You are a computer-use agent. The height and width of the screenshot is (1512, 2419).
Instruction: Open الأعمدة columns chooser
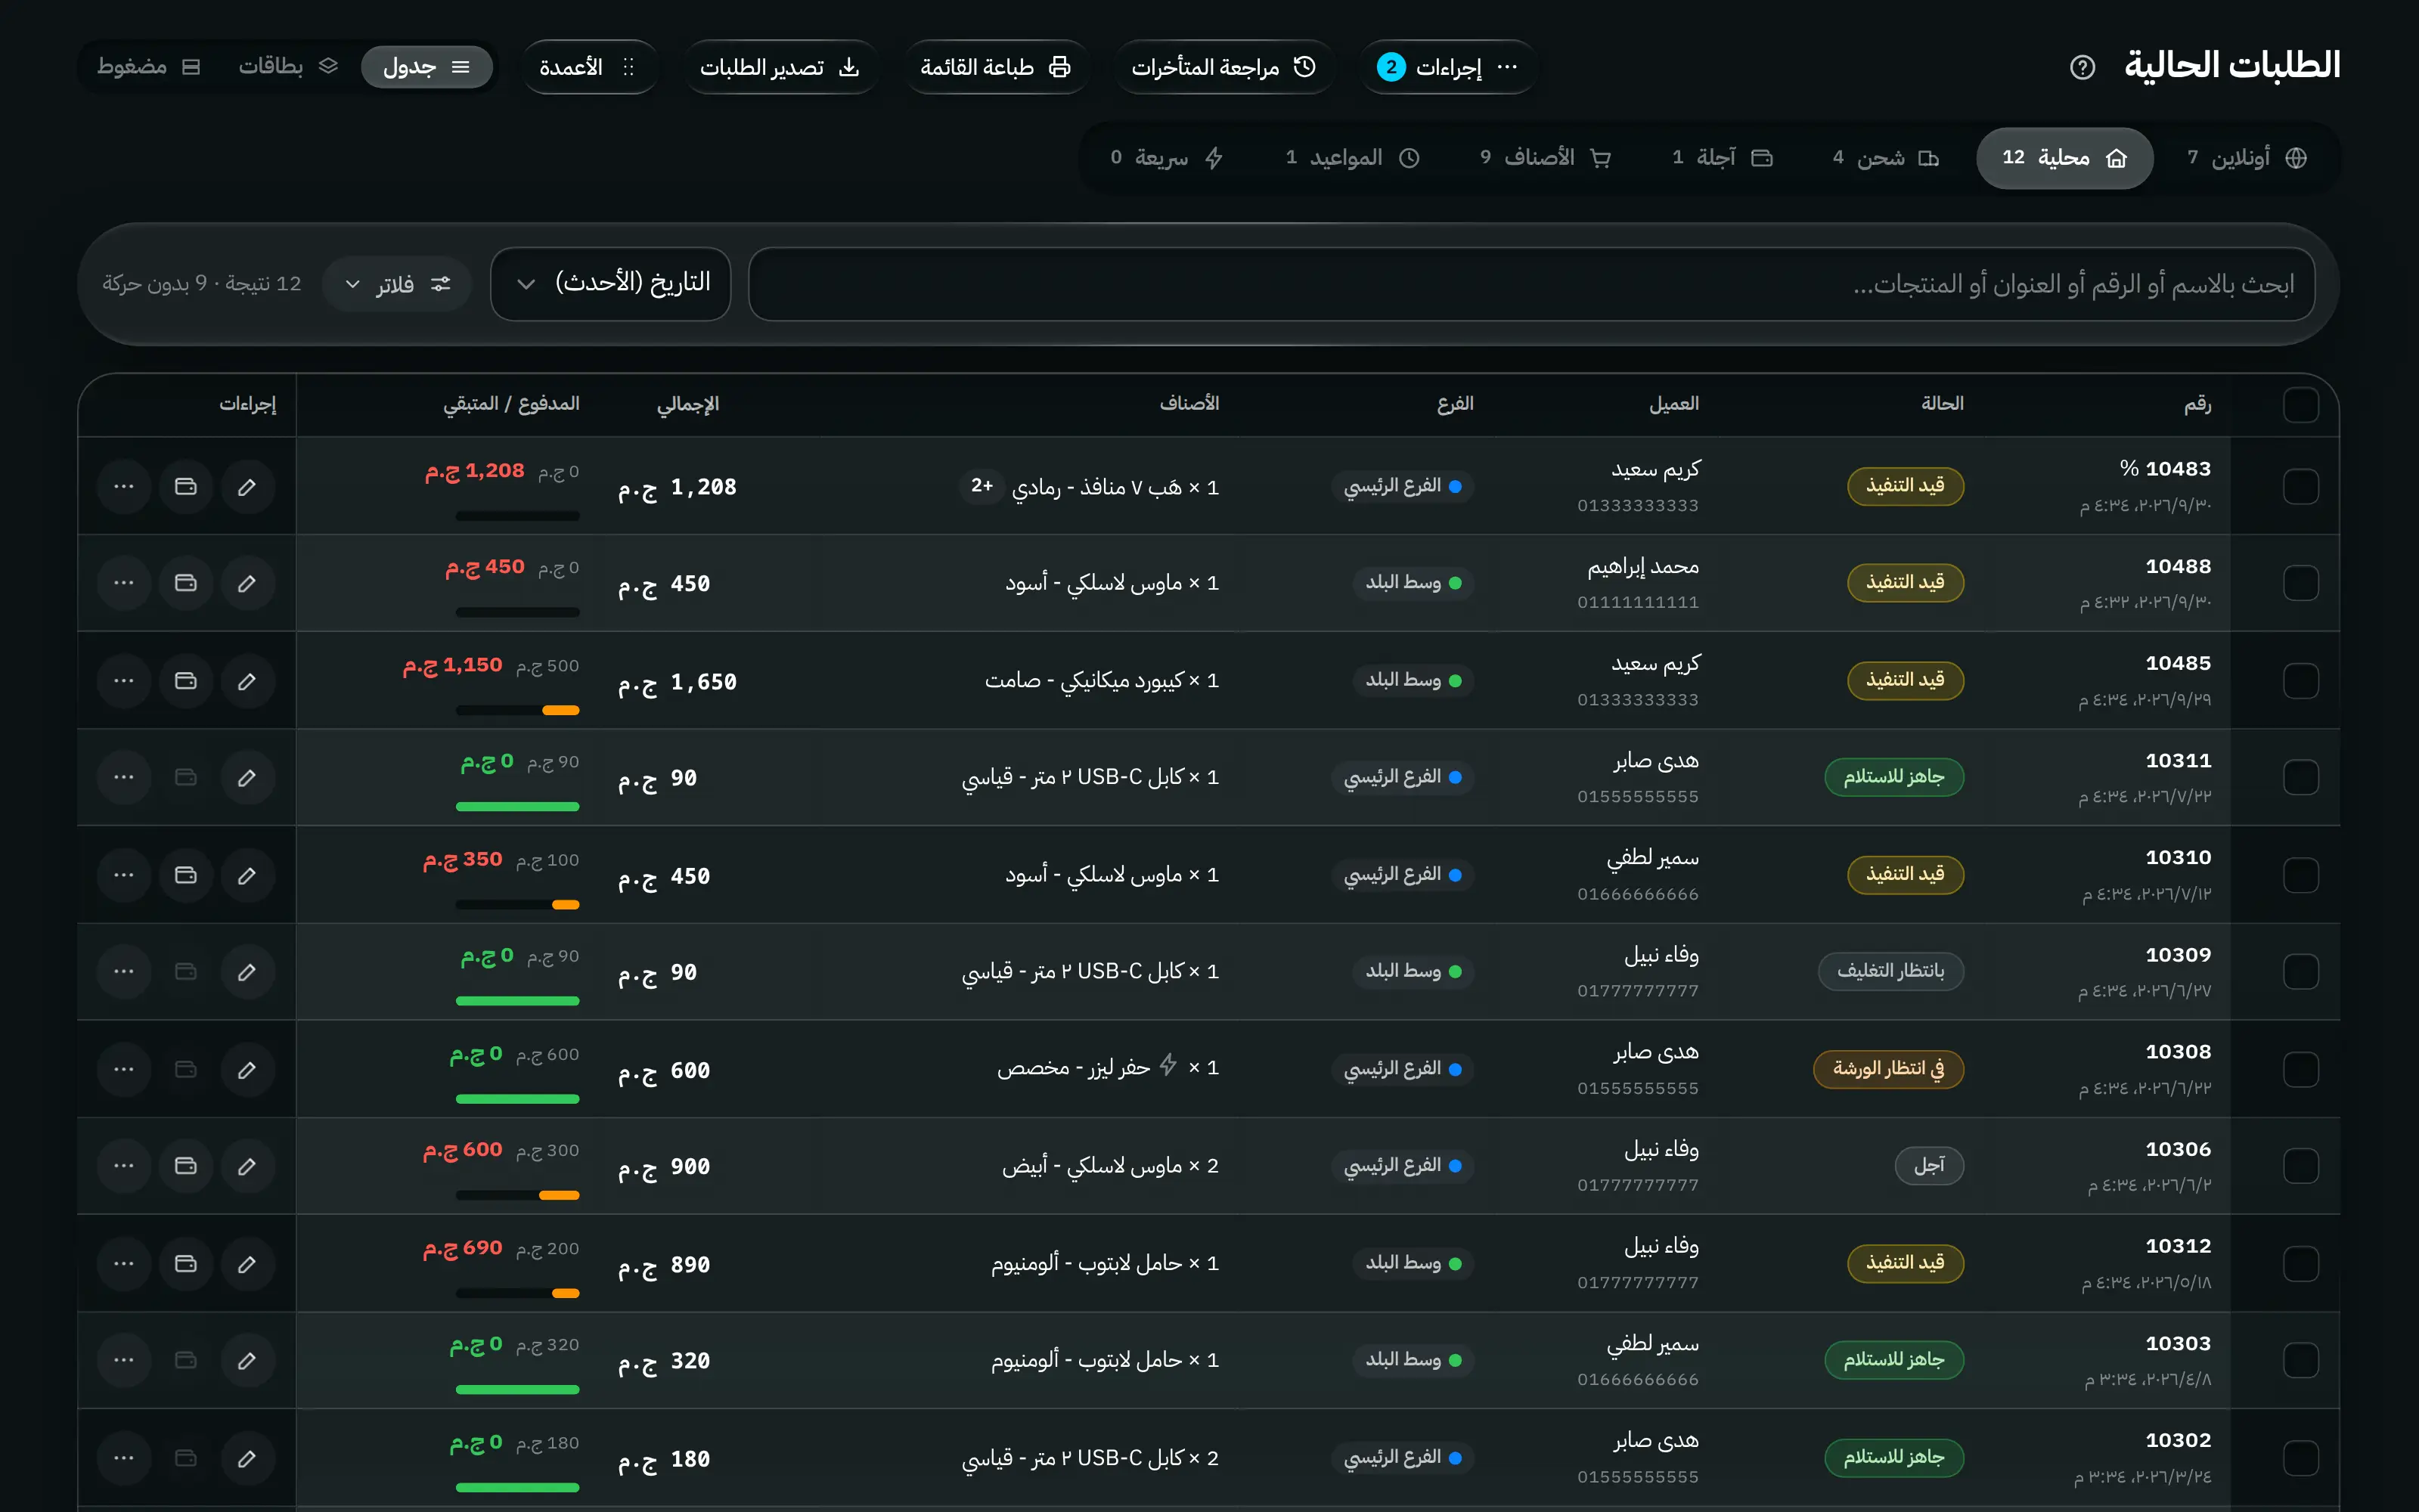[x=589, y=67]
